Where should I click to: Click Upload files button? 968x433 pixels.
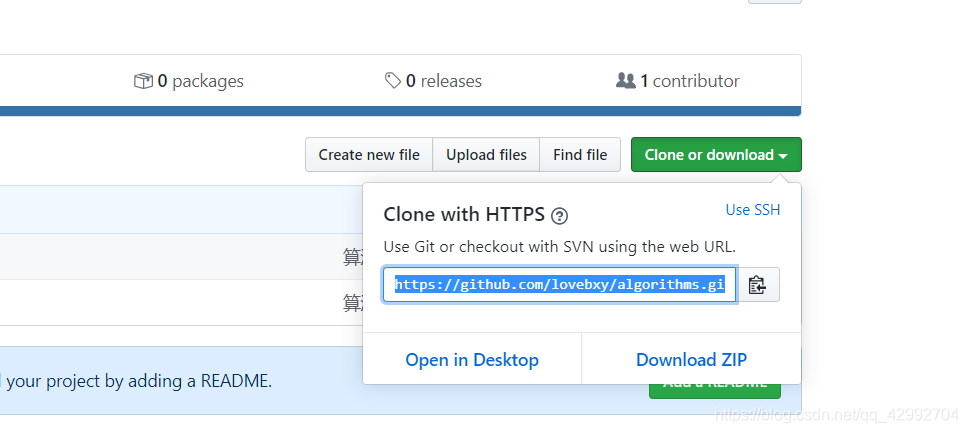pos(486,154)
